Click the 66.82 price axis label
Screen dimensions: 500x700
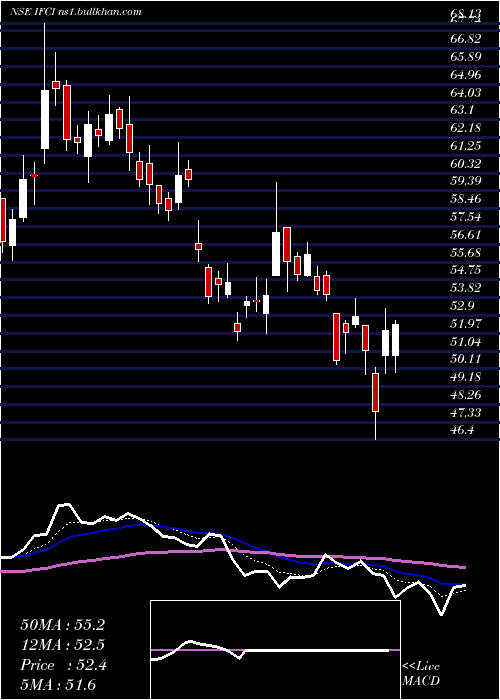[466, 39]
